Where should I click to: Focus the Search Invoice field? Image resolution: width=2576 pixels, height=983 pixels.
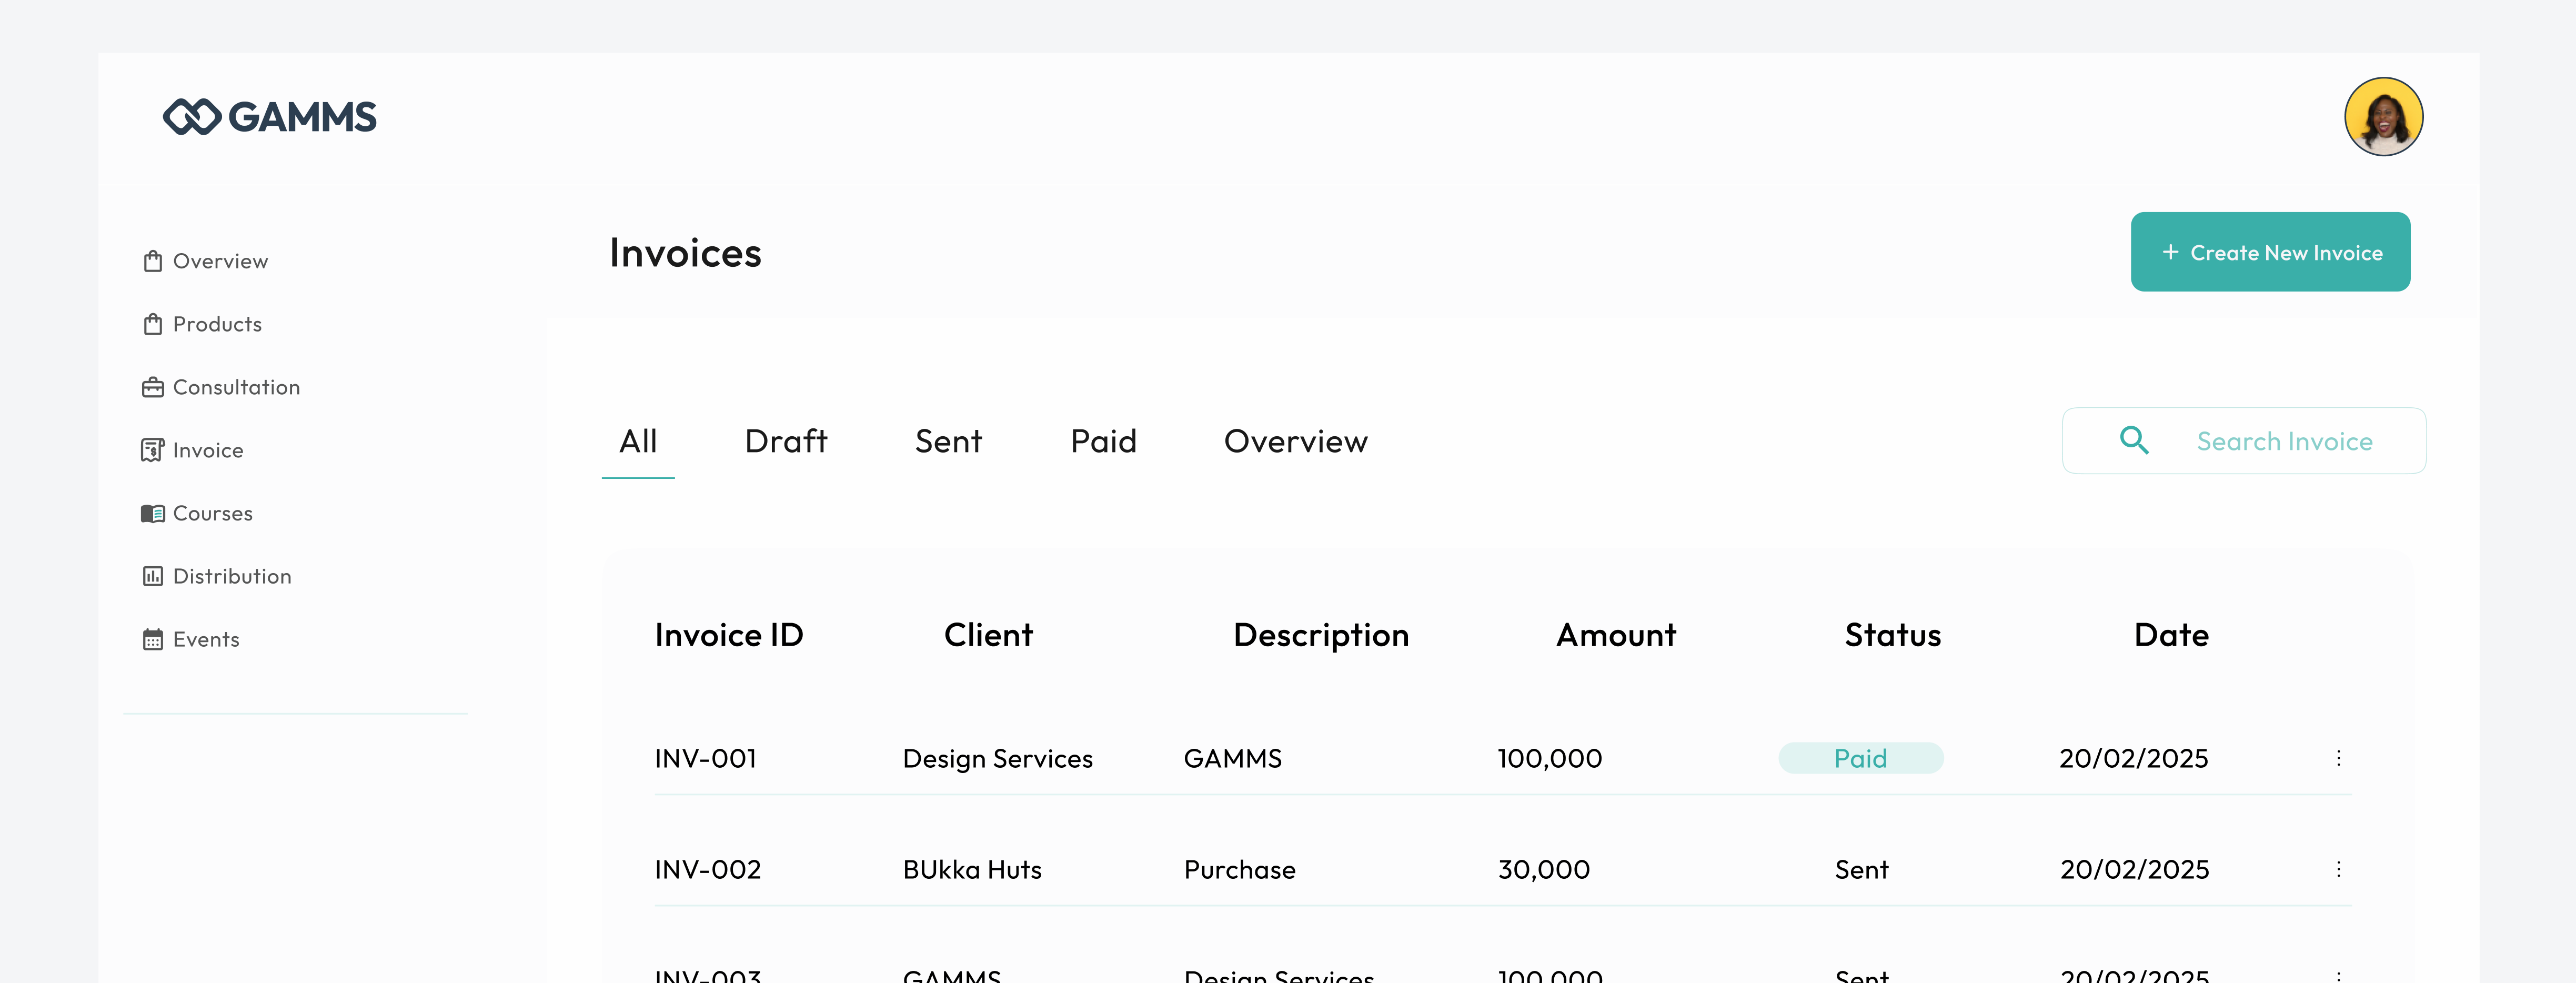[2244, 440]
